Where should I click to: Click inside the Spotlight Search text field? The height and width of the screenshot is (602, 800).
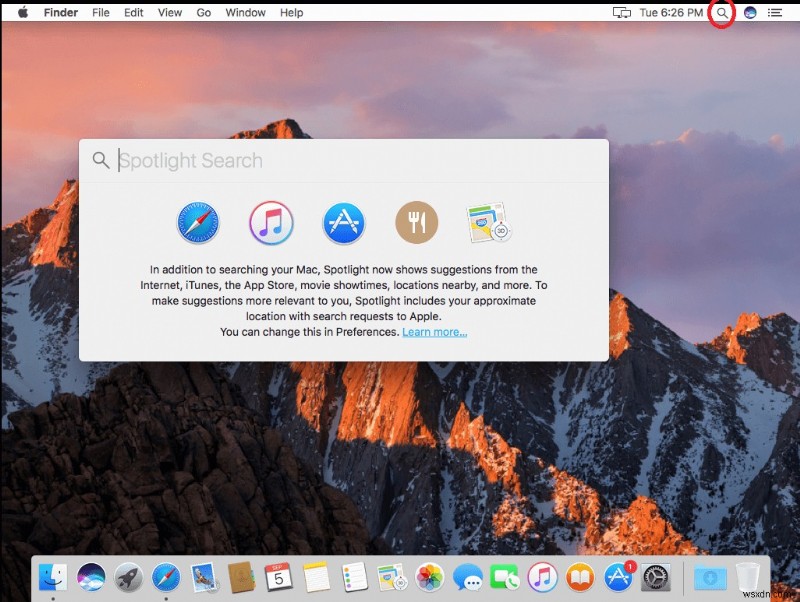click(300, 160)
